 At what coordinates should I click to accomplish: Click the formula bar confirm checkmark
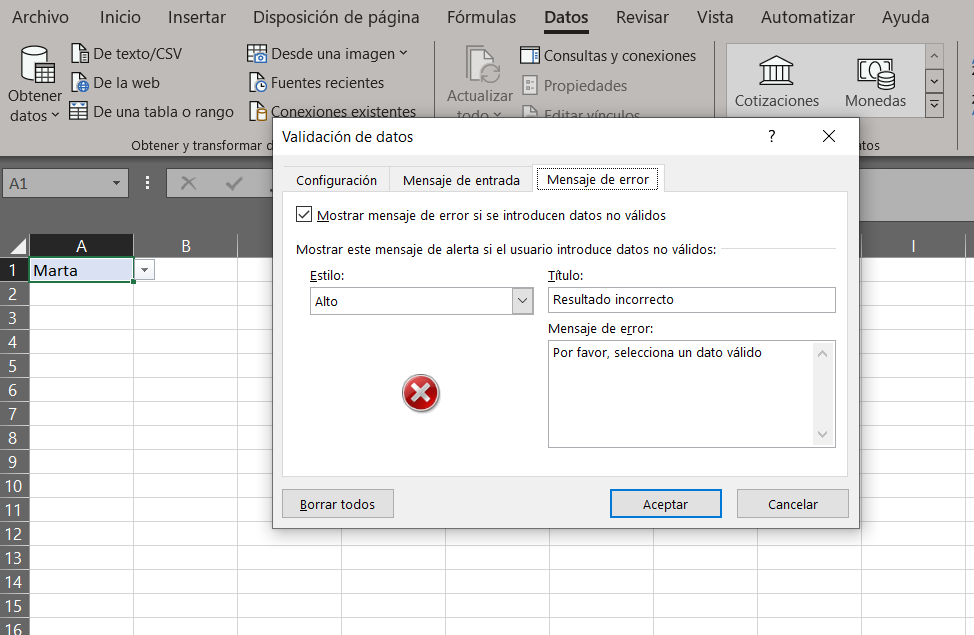234,183
